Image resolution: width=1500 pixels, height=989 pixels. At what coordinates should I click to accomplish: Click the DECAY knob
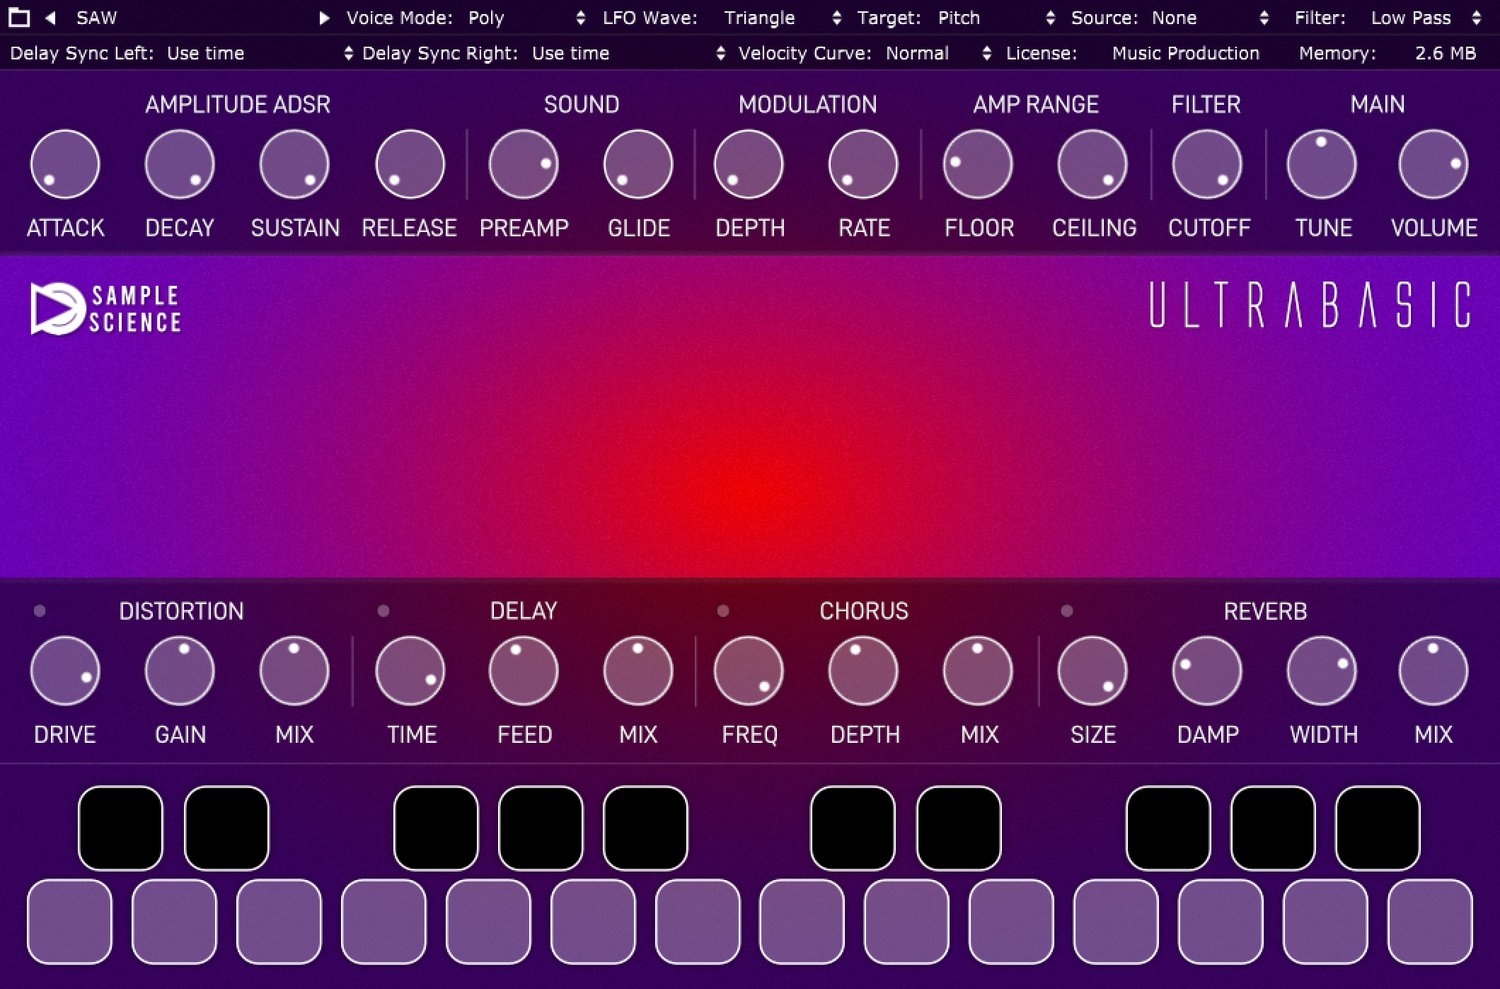tap(180, 165)
